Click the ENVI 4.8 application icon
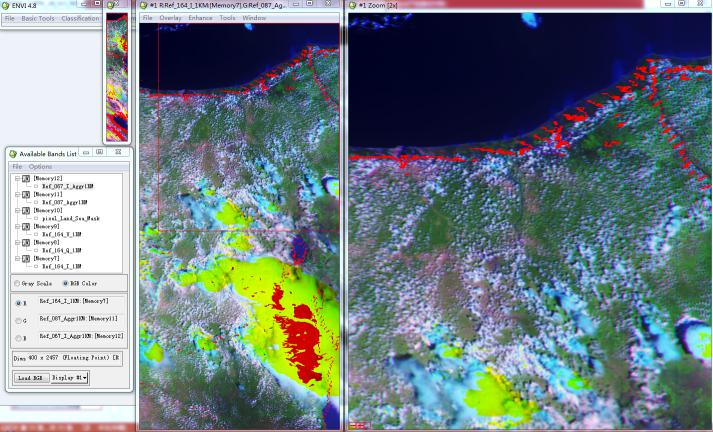Viewport: 713px width, 432px height. [8, 6]
